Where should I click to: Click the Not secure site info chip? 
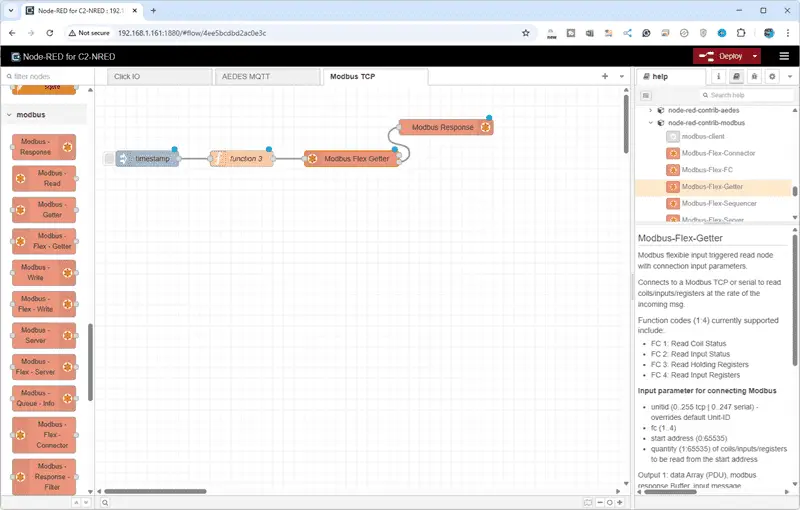90,33
